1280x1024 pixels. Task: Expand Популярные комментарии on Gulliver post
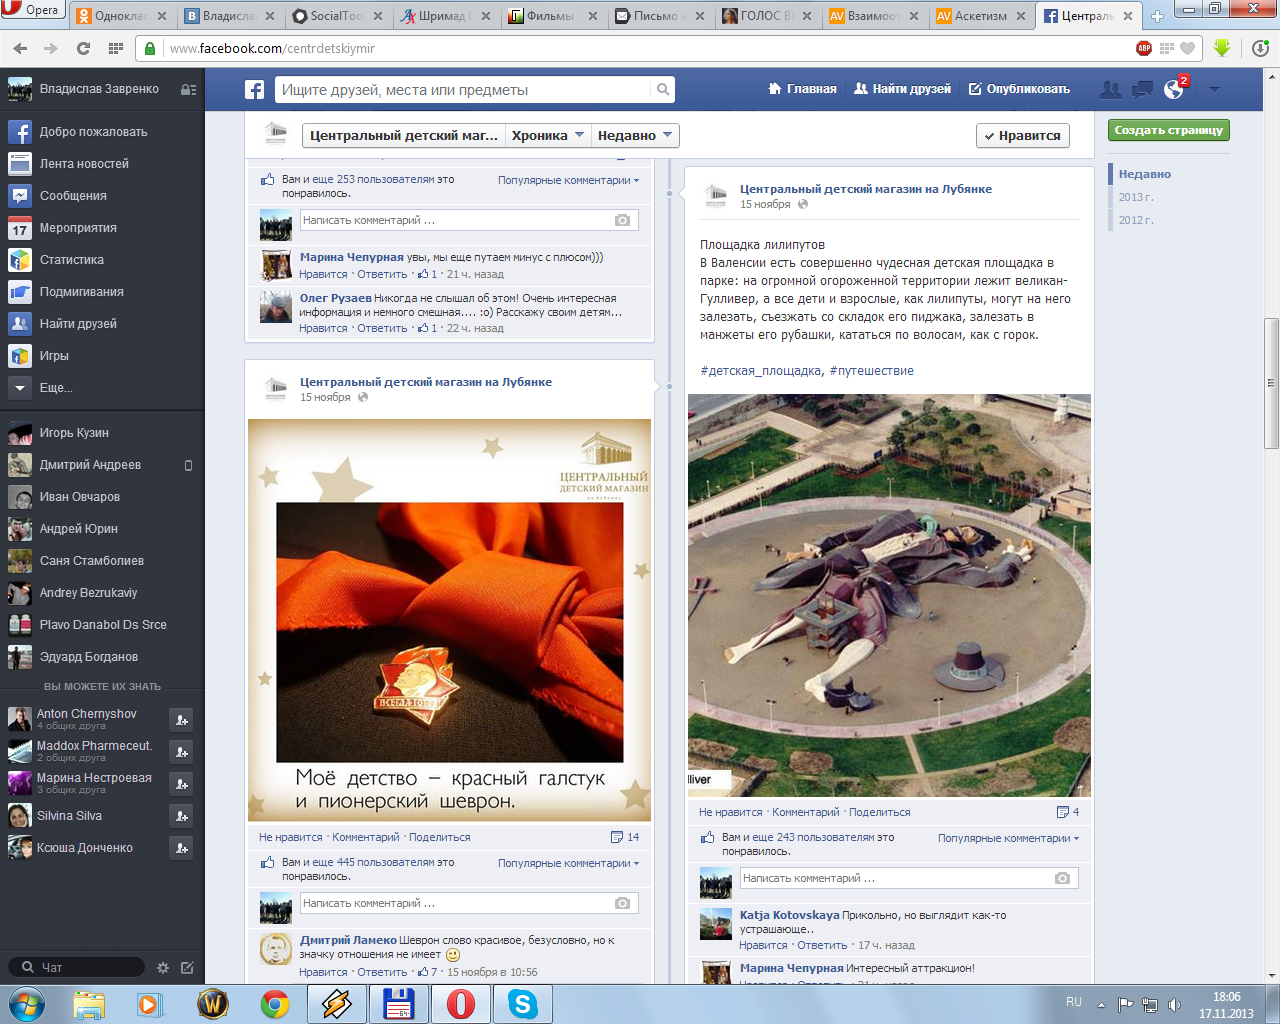(x=1008, y=838)
